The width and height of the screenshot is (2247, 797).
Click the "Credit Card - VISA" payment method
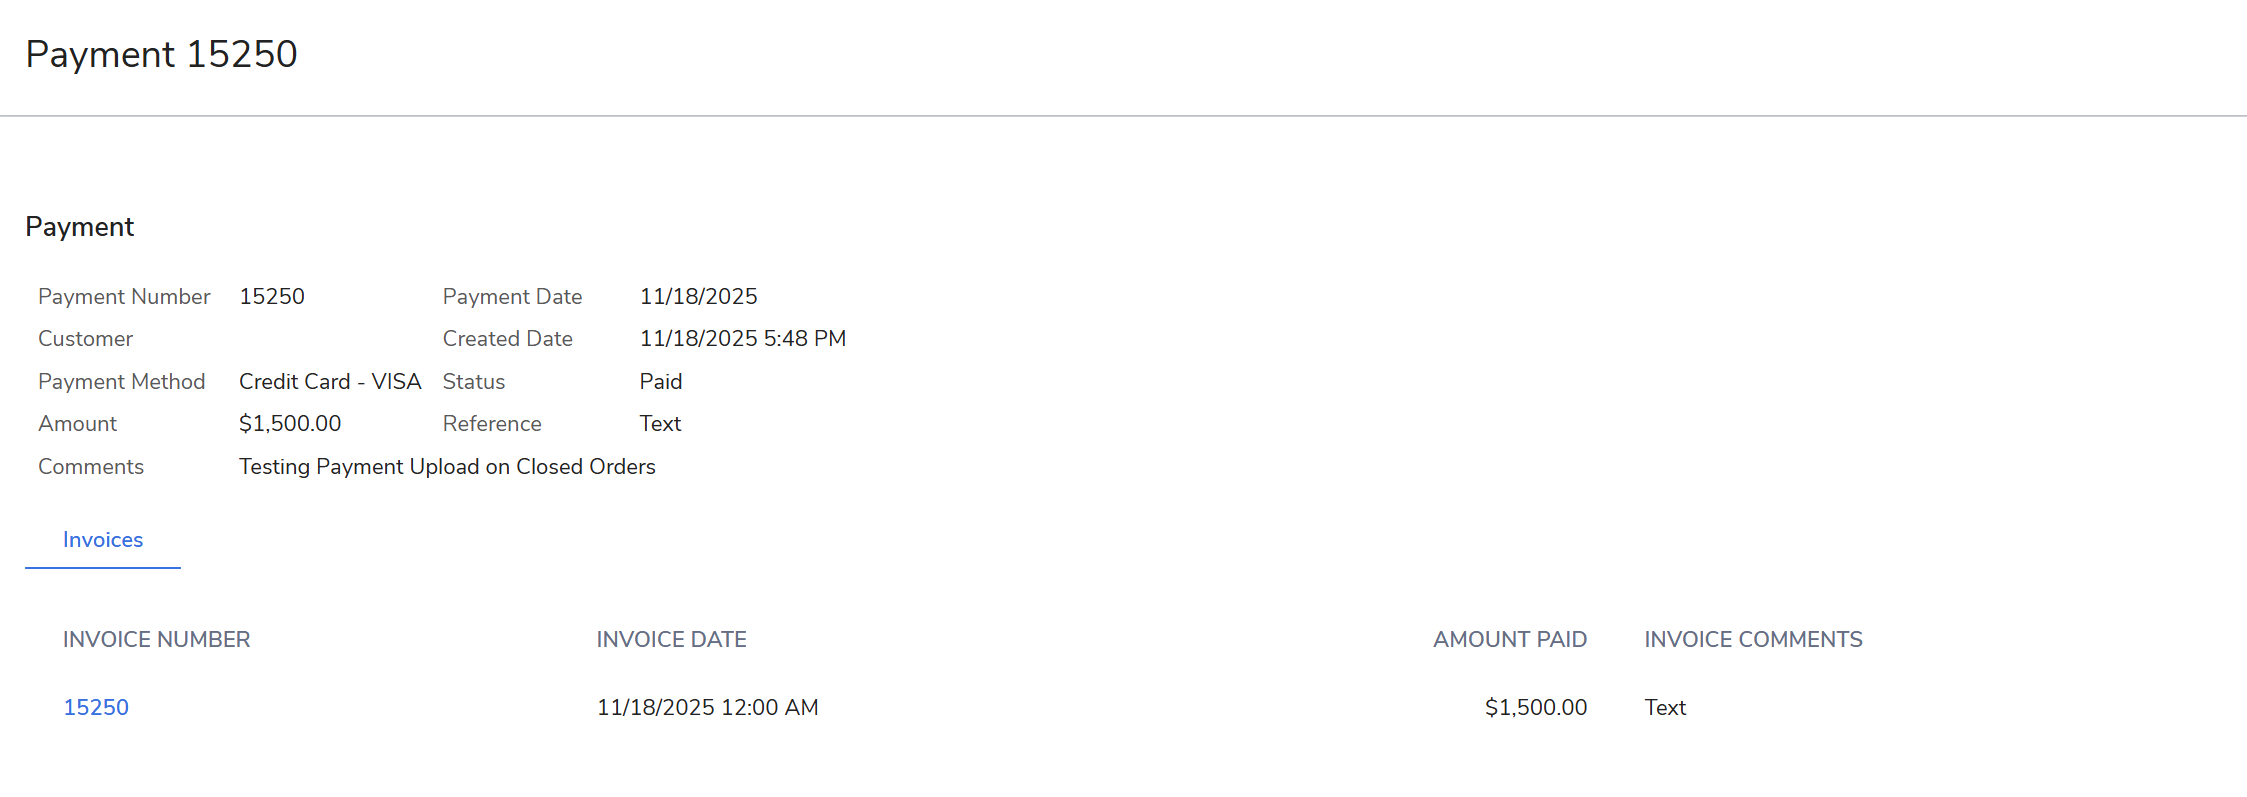330,382
